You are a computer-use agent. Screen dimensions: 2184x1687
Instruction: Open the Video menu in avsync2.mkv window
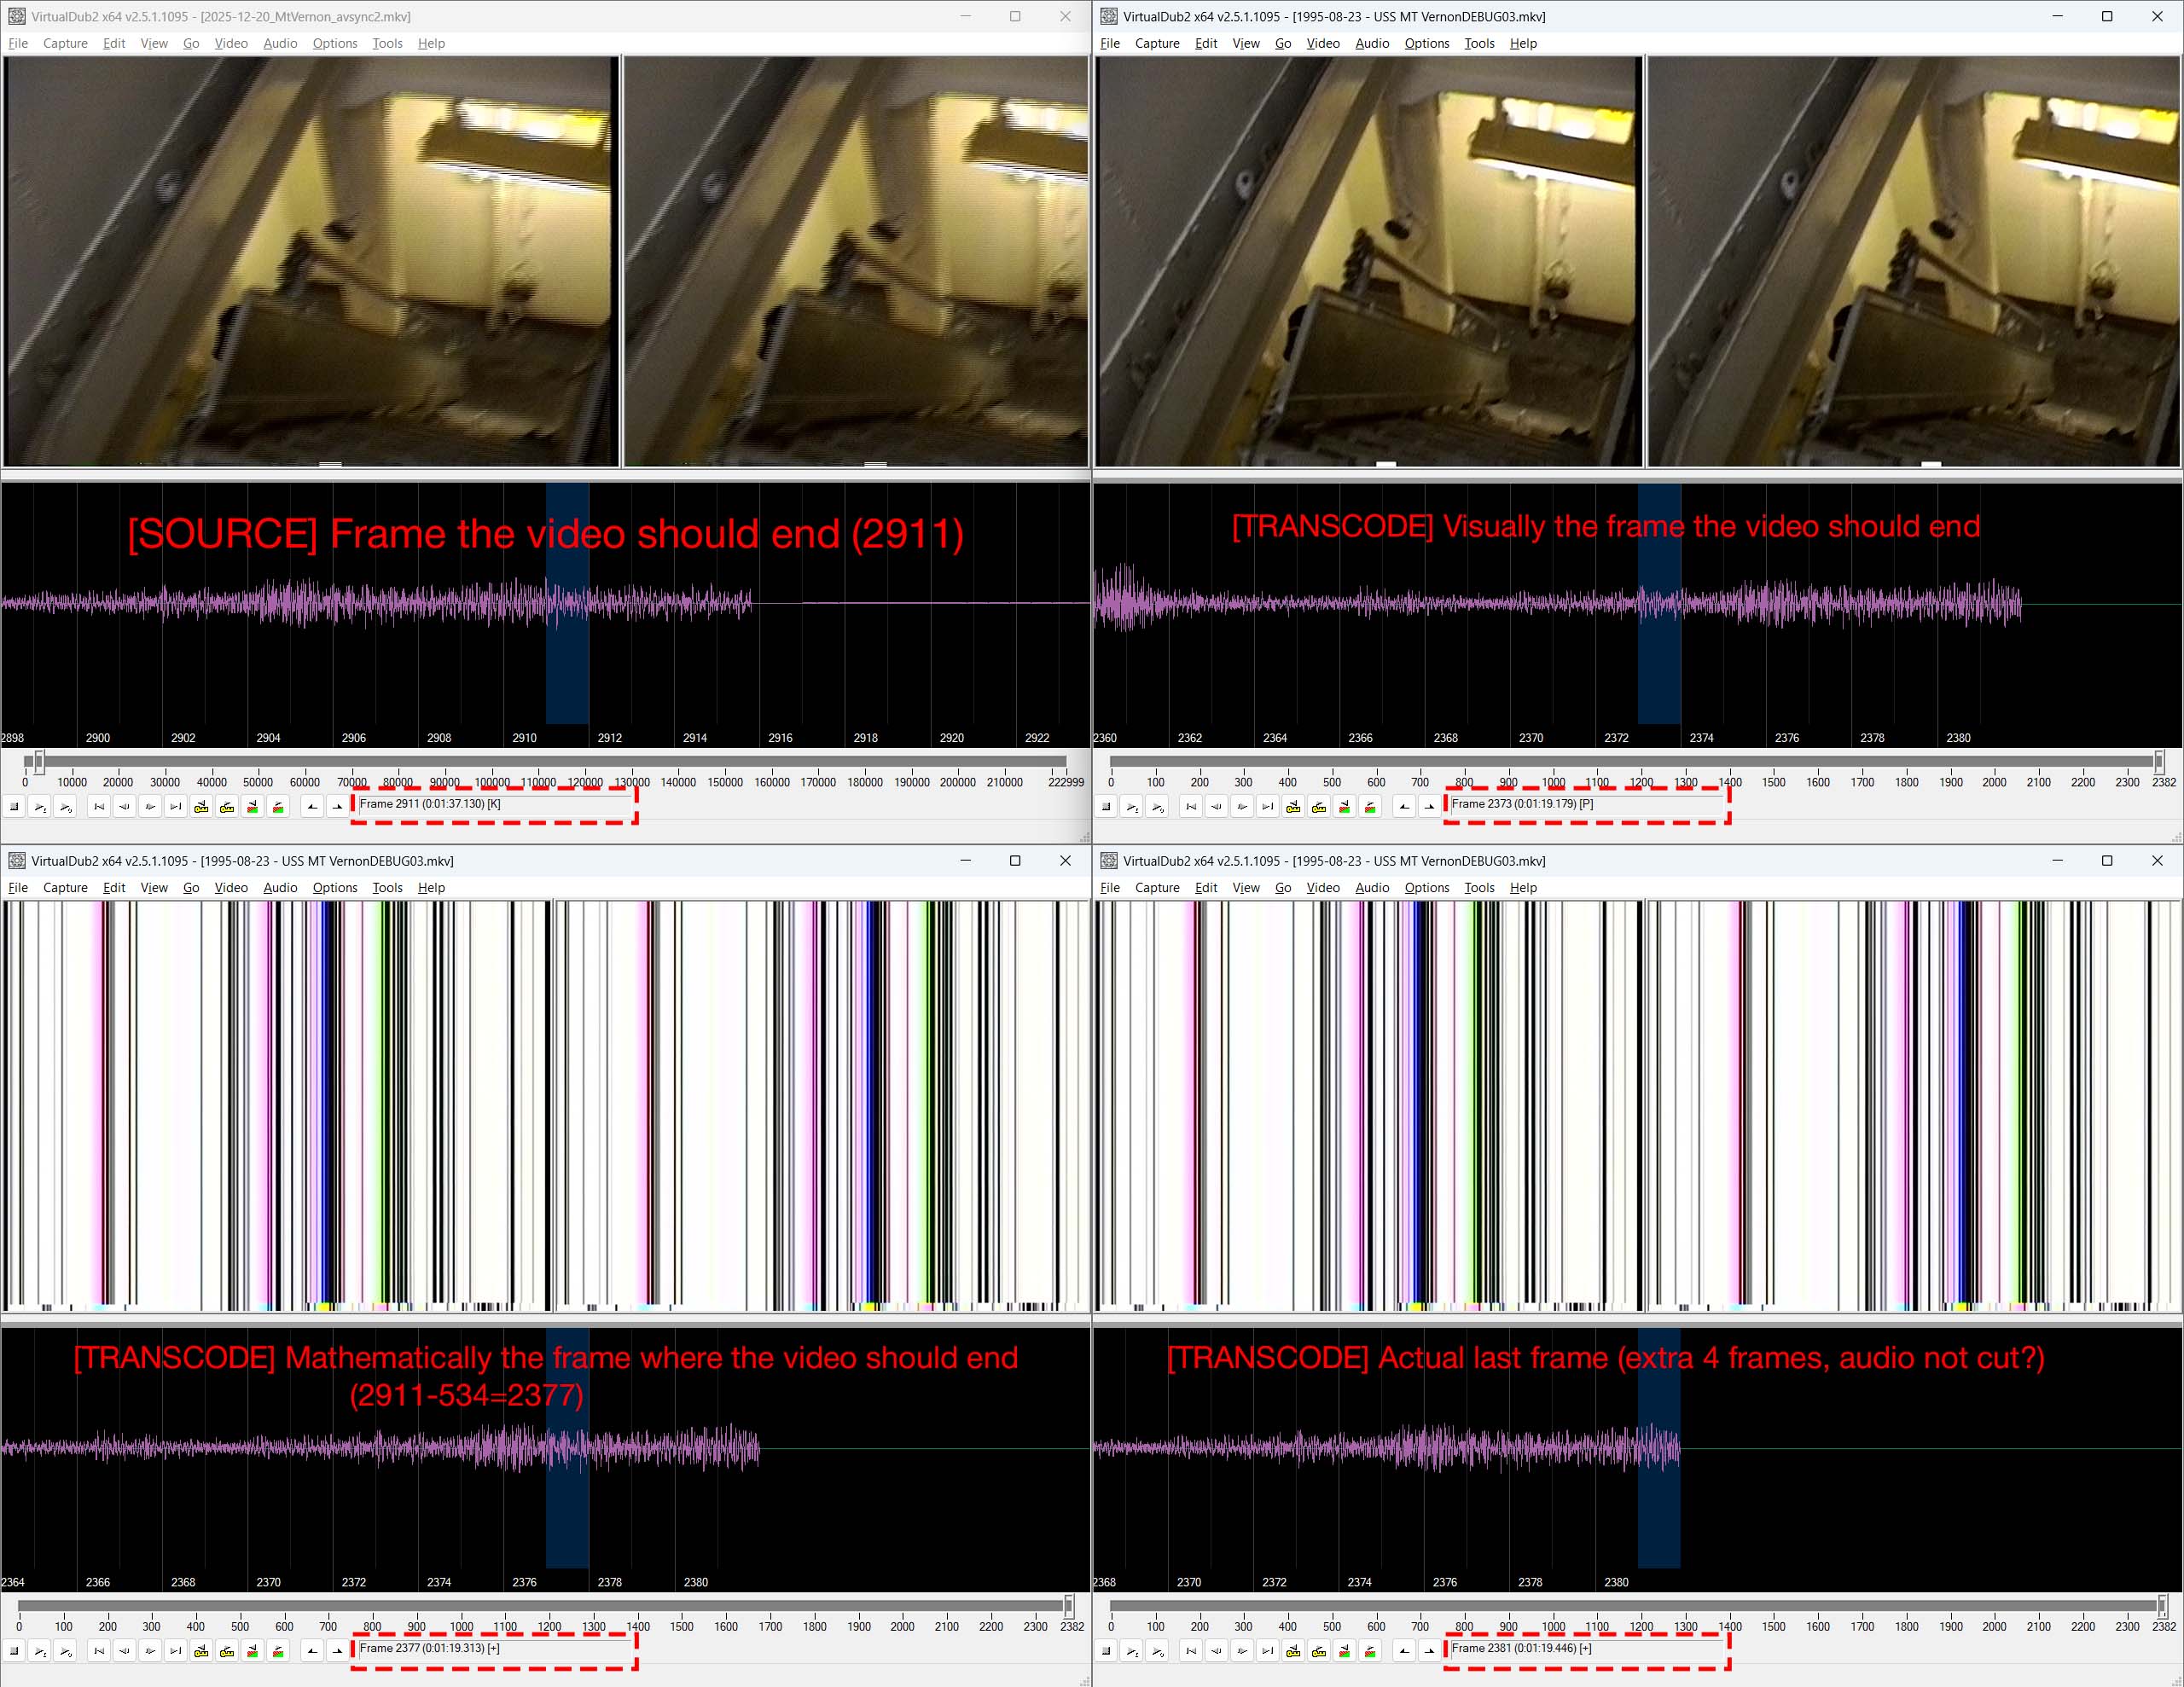click(231, 43)
